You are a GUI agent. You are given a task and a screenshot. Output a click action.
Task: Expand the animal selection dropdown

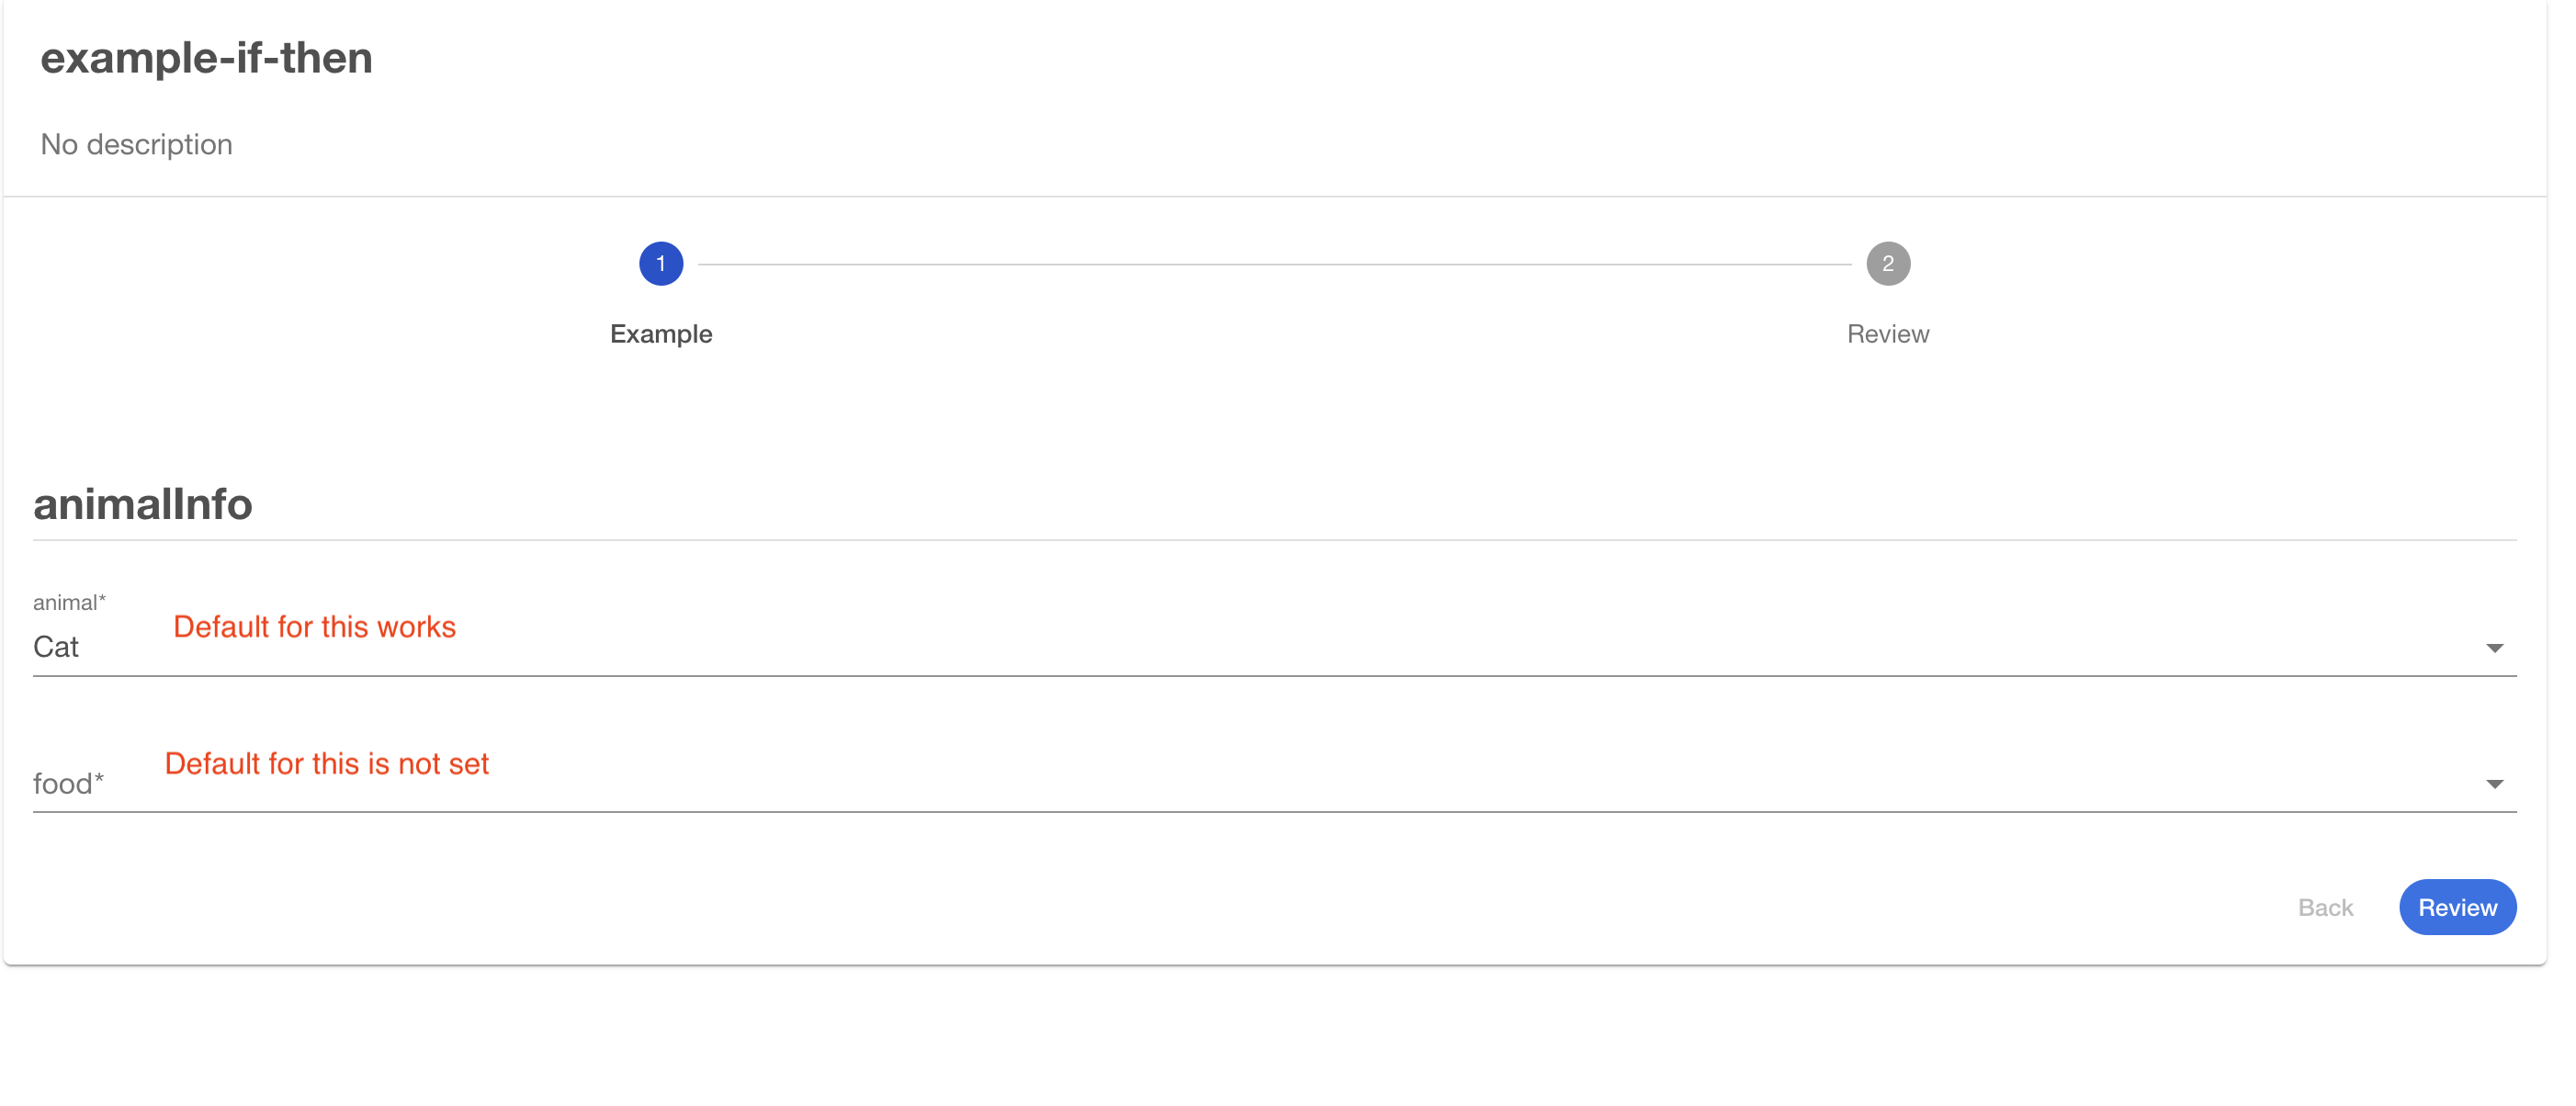click(2495, 647)
